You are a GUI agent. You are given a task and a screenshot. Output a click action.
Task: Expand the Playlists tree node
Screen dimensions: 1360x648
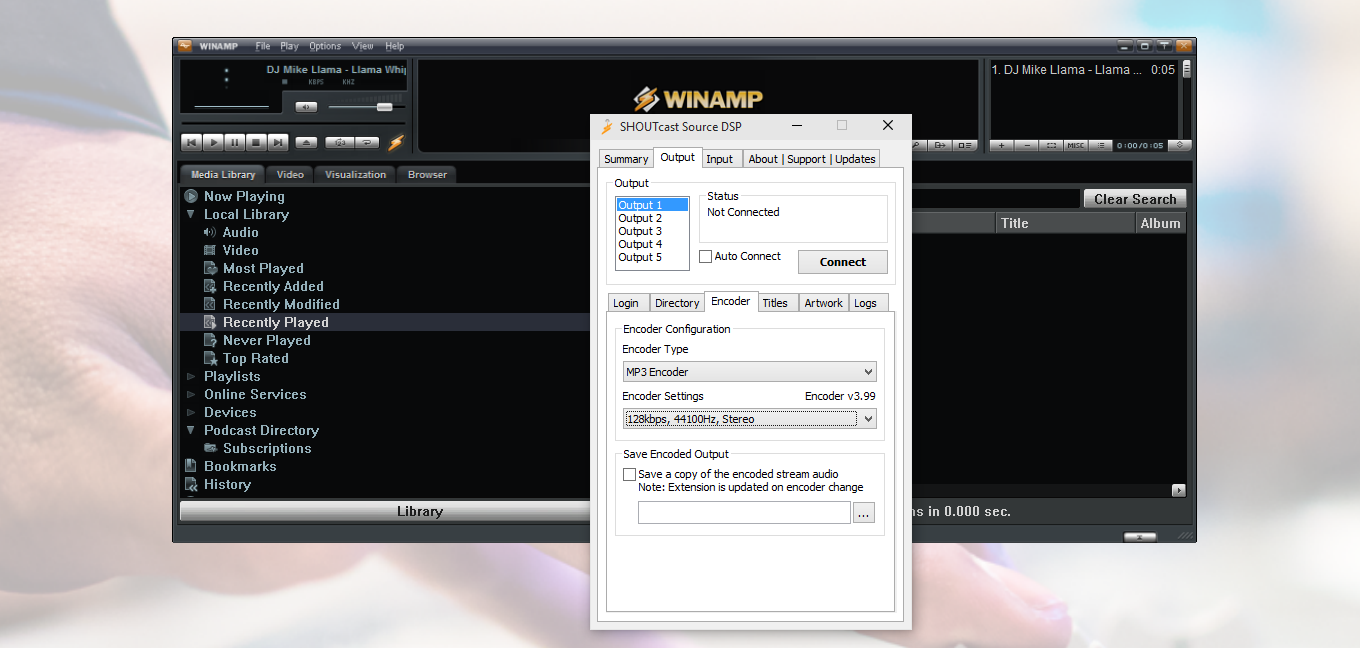pyautogui.click(x=190, y=376)
